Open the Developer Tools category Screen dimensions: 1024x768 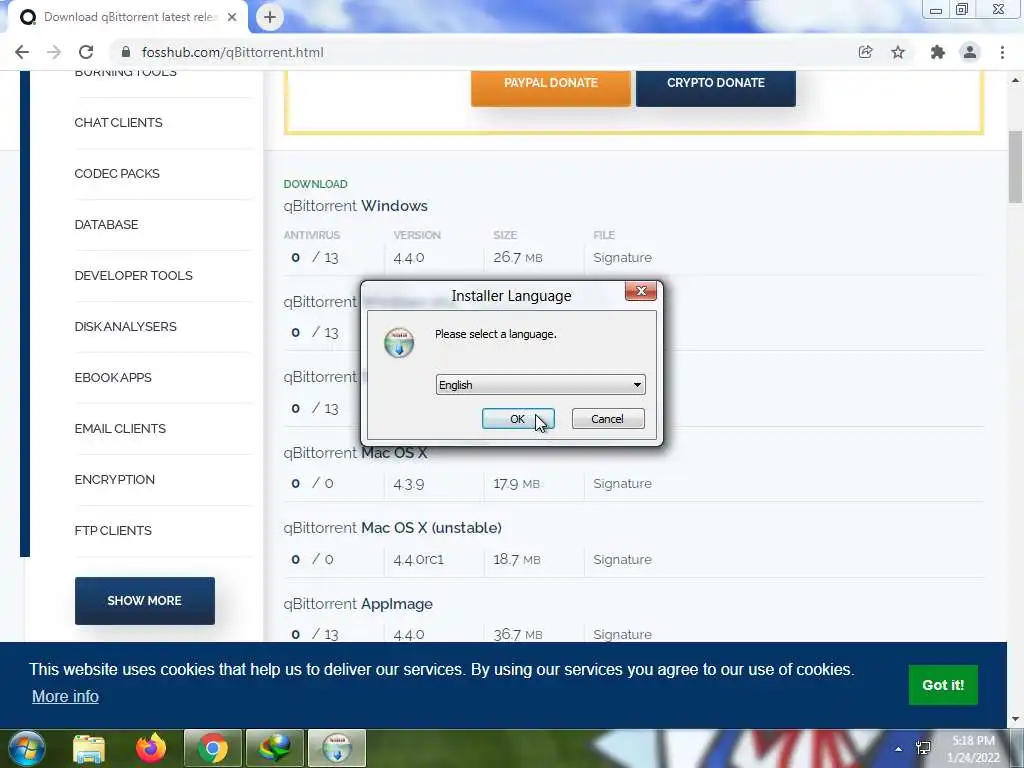point(133,276)
